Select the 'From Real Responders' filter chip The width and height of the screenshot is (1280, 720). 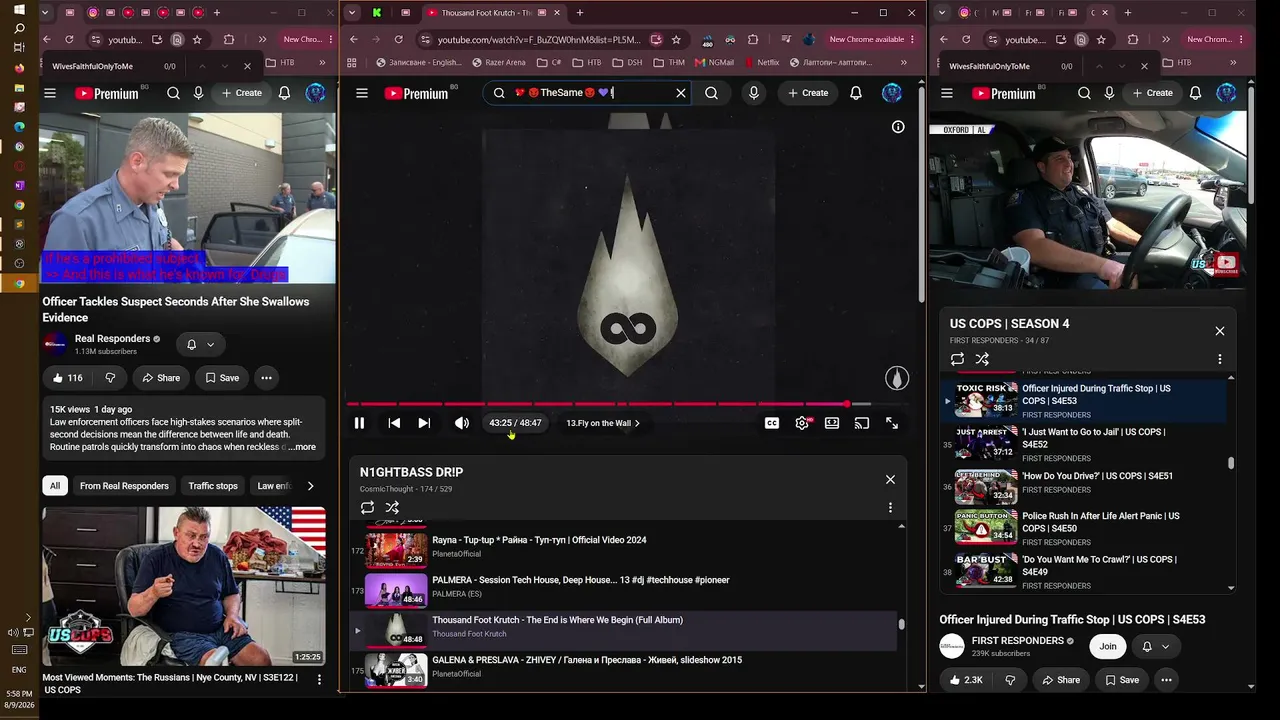coord(124,486)
